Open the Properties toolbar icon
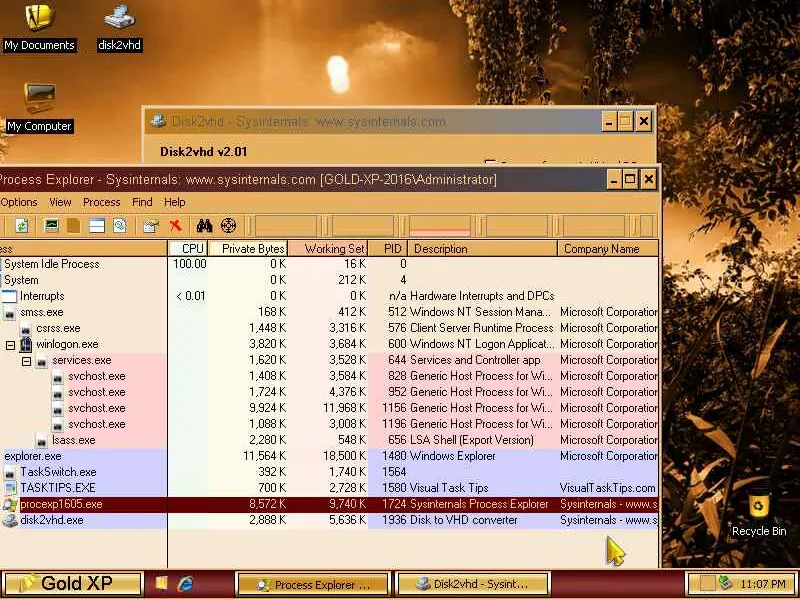The width and height of the screenshot is (800, 600). point(151,226)
